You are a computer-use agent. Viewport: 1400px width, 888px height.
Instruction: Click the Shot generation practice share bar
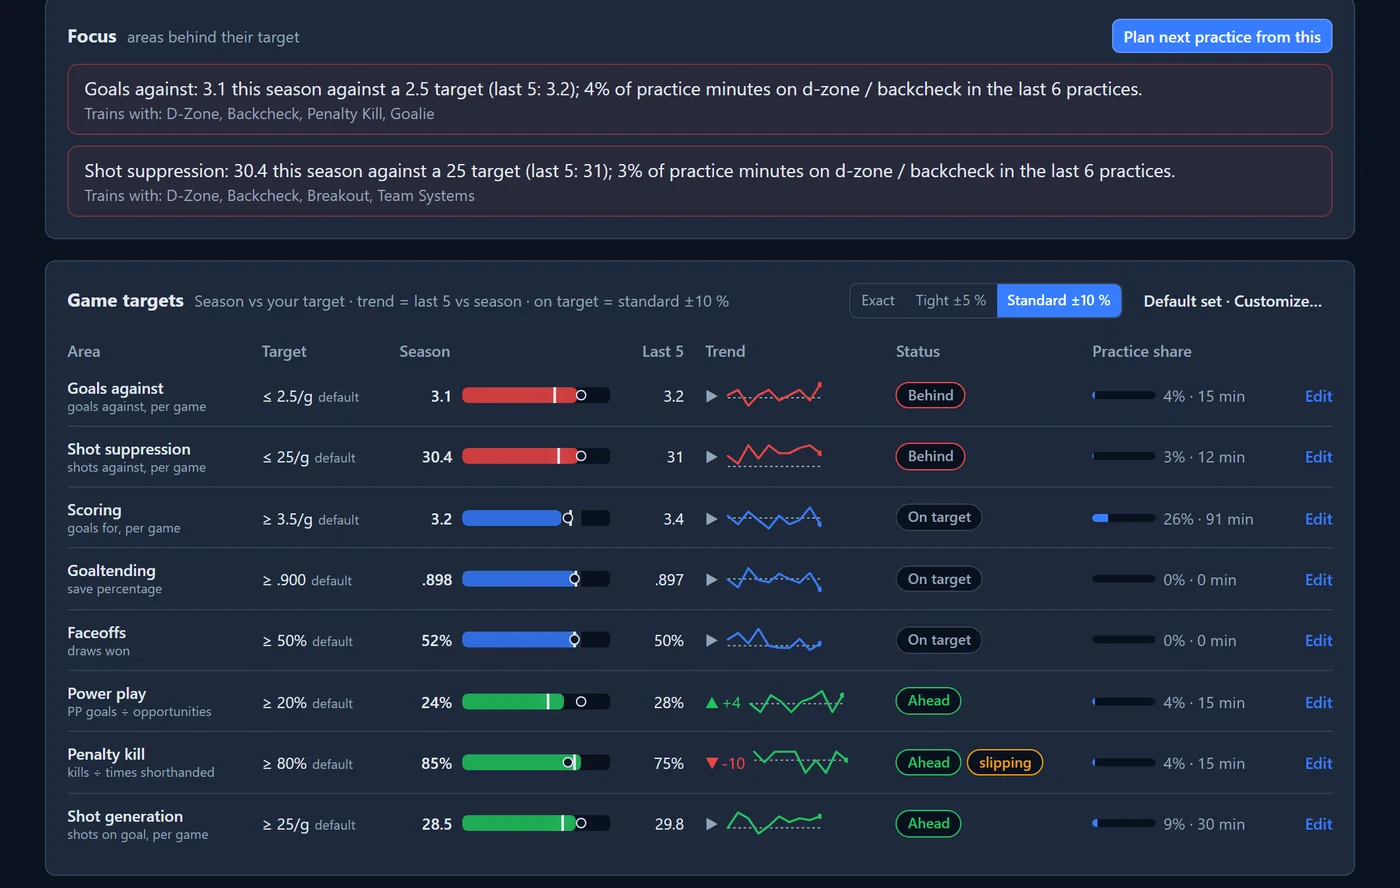[1124, 824]
